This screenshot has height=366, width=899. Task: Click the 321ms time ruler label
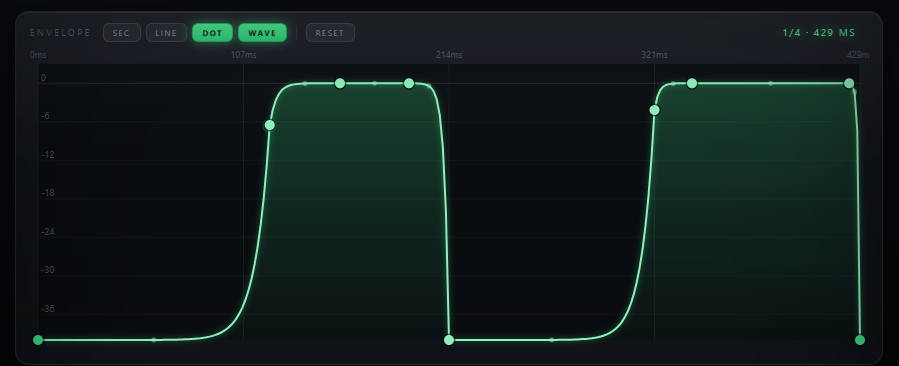(654, 55)
